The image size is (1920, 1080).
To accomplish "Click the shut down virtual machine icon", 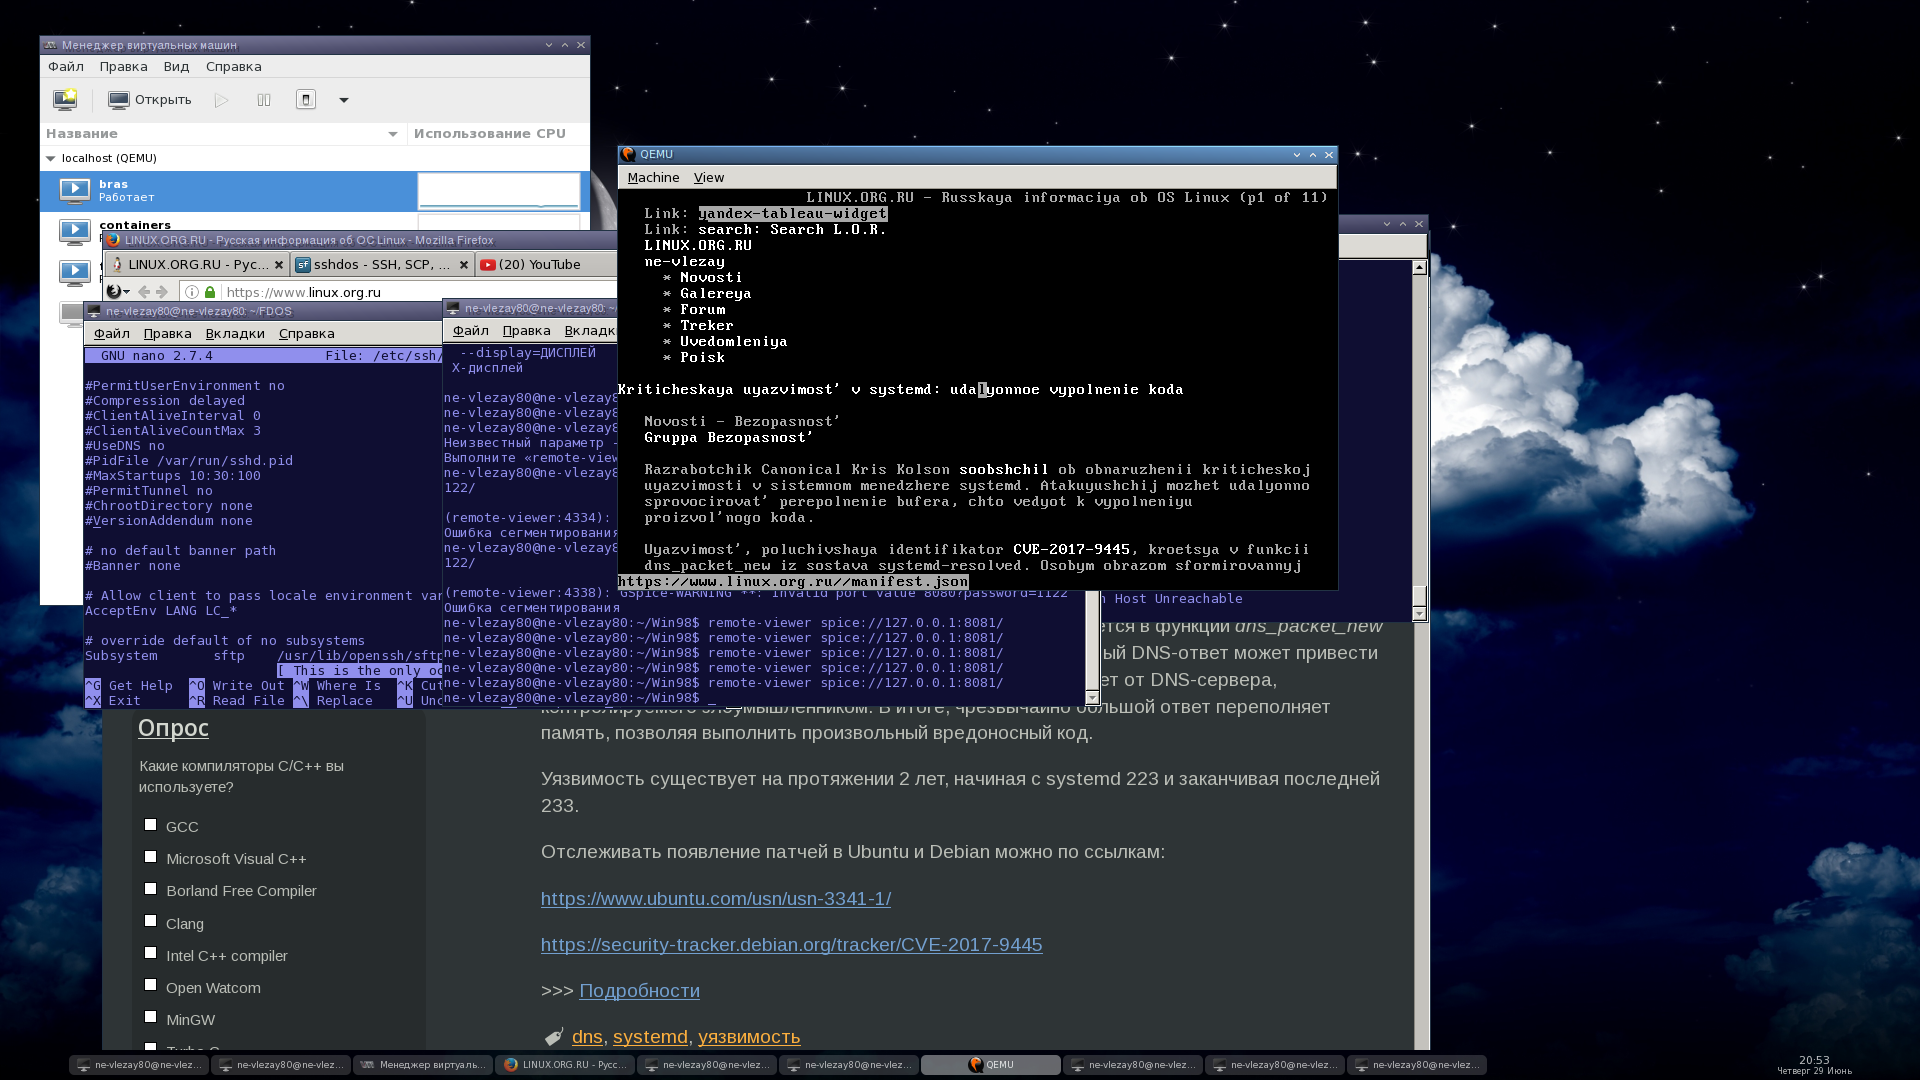I will pyautogui.click(x=306, y=100).
